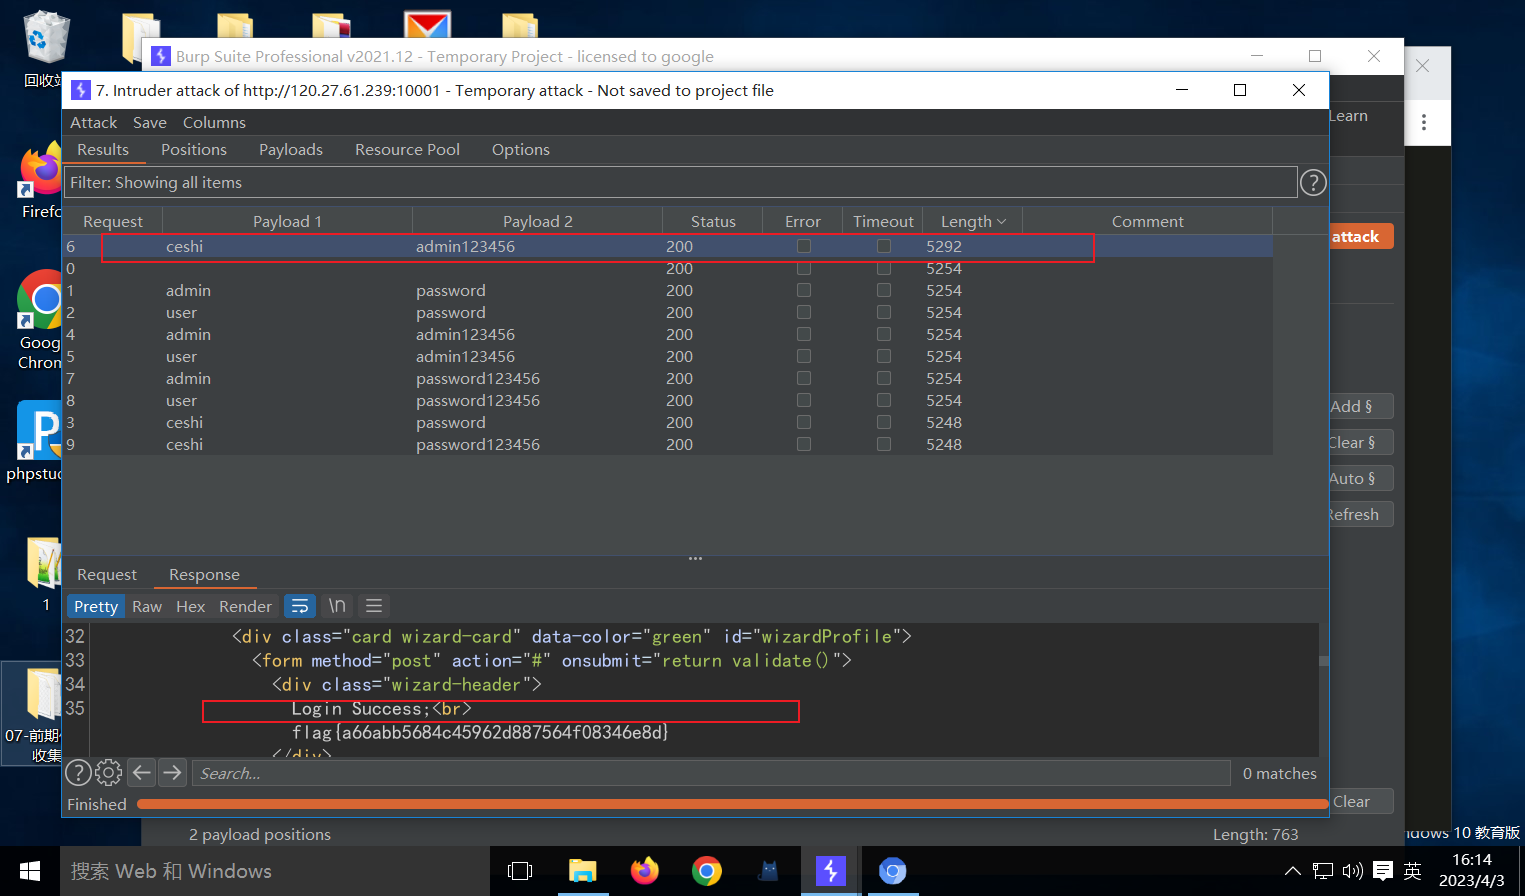
Task: Open Firefox from the taskbar
Action: coord(645,871)
